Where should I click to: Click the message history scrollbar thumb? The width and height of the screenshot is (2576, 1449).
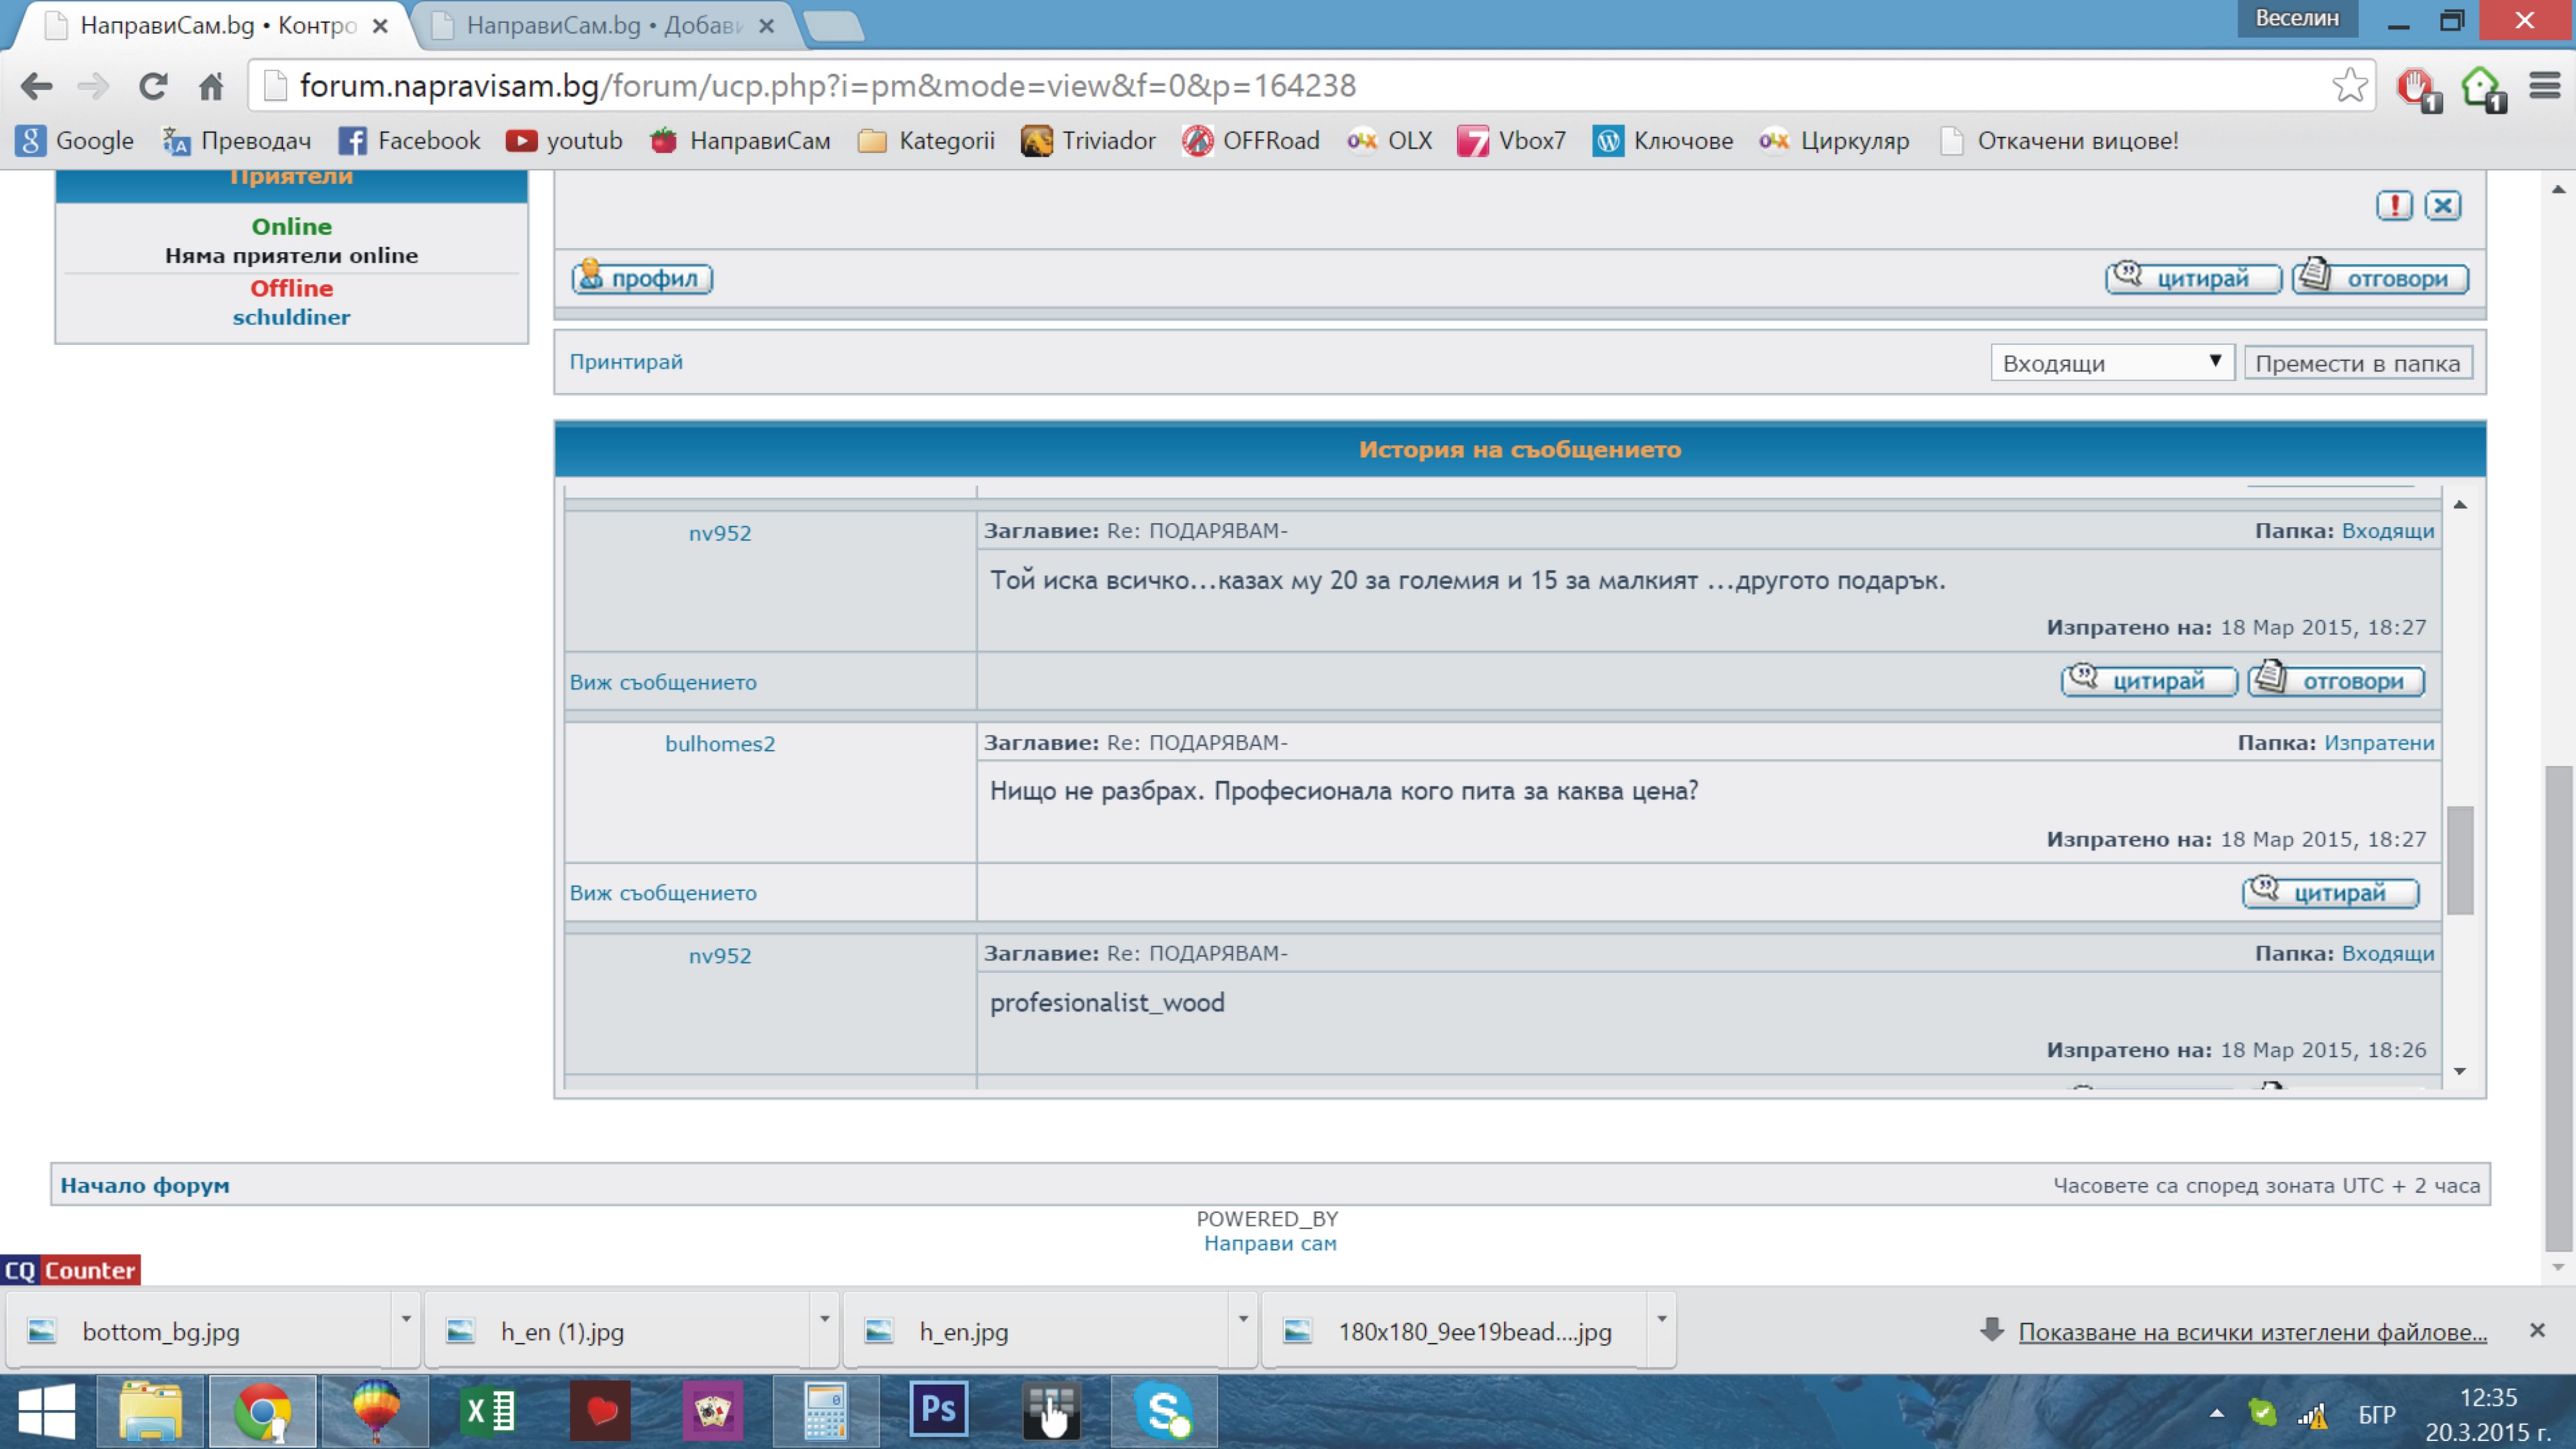pyautogui.click(x=2460, y=860)
